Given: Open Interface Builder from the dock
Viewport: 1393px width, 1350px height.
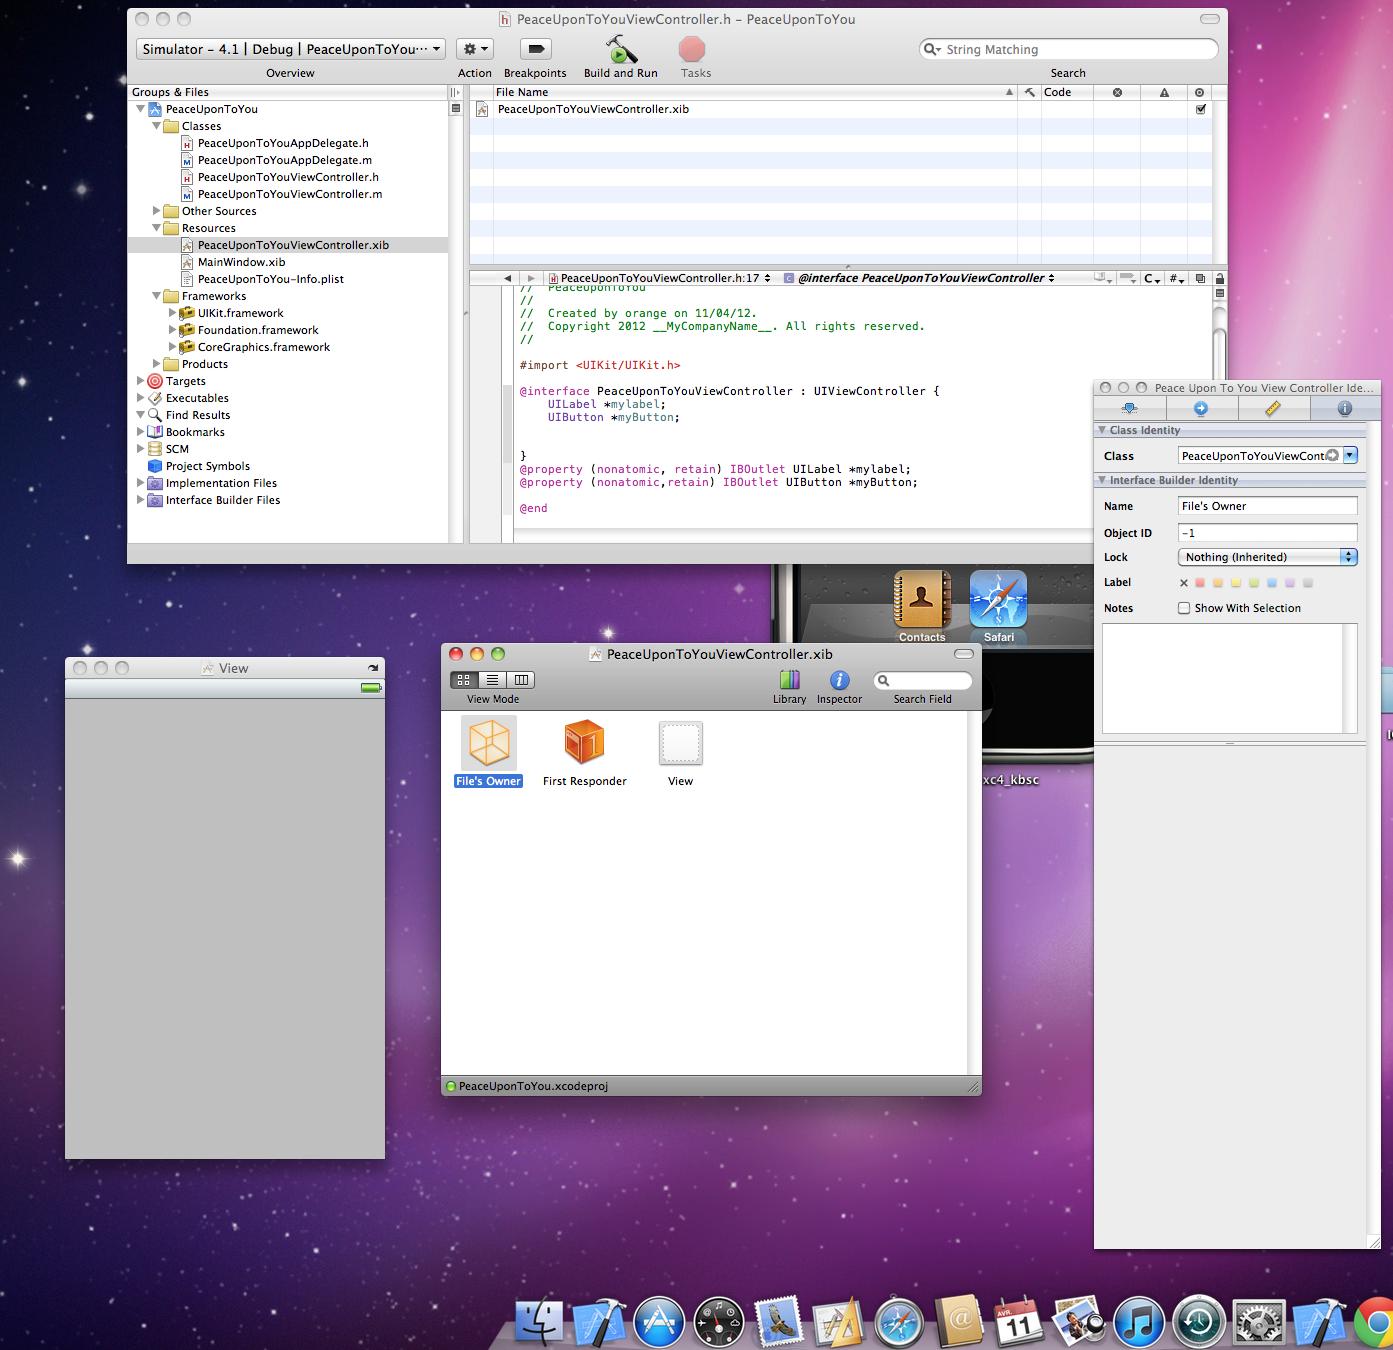Looking at the screenshot, I should (x=839, y=1323).
